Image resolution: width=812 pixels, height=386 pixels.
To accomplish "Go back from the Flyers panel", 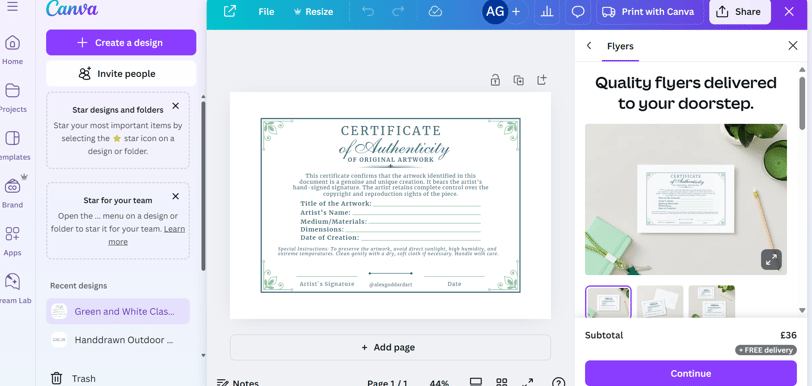I will [589, 46].
